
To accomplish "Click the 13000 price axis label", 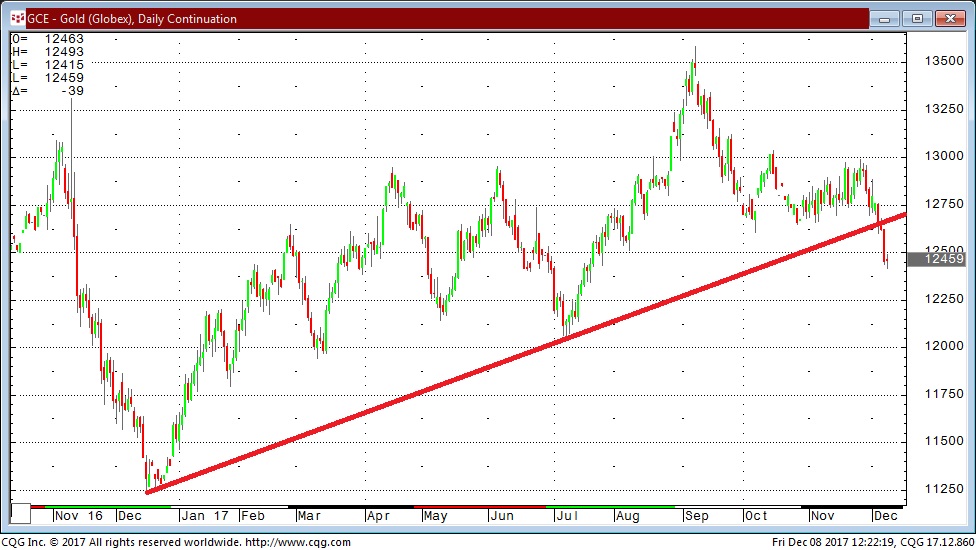I will click(944, 156).
